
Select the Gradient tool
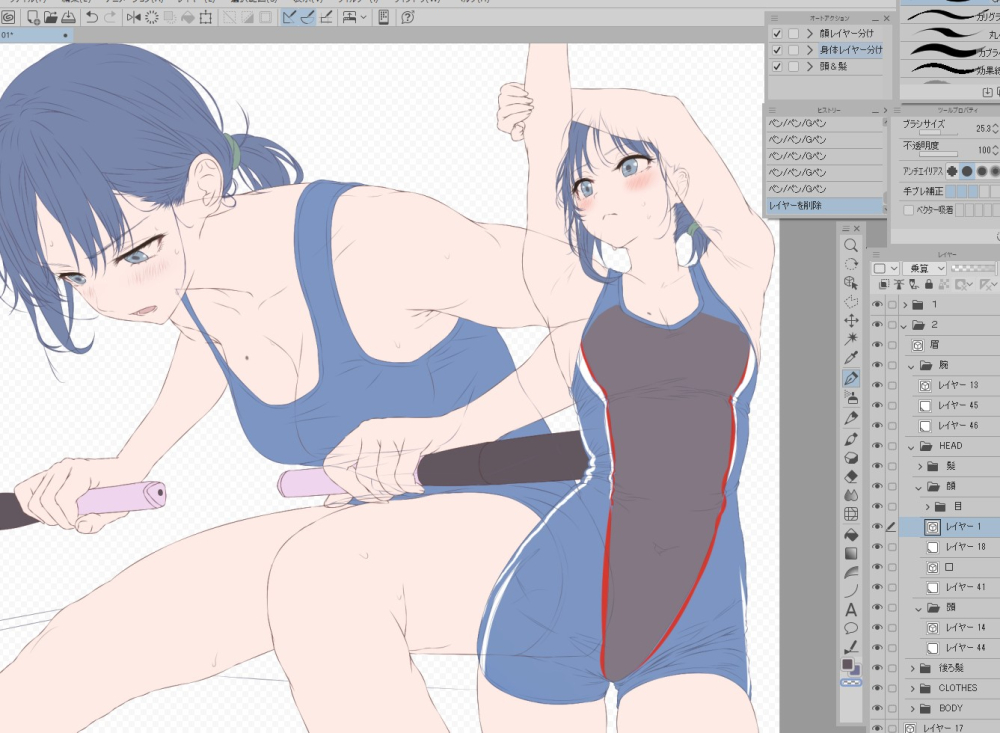[851, 553]
